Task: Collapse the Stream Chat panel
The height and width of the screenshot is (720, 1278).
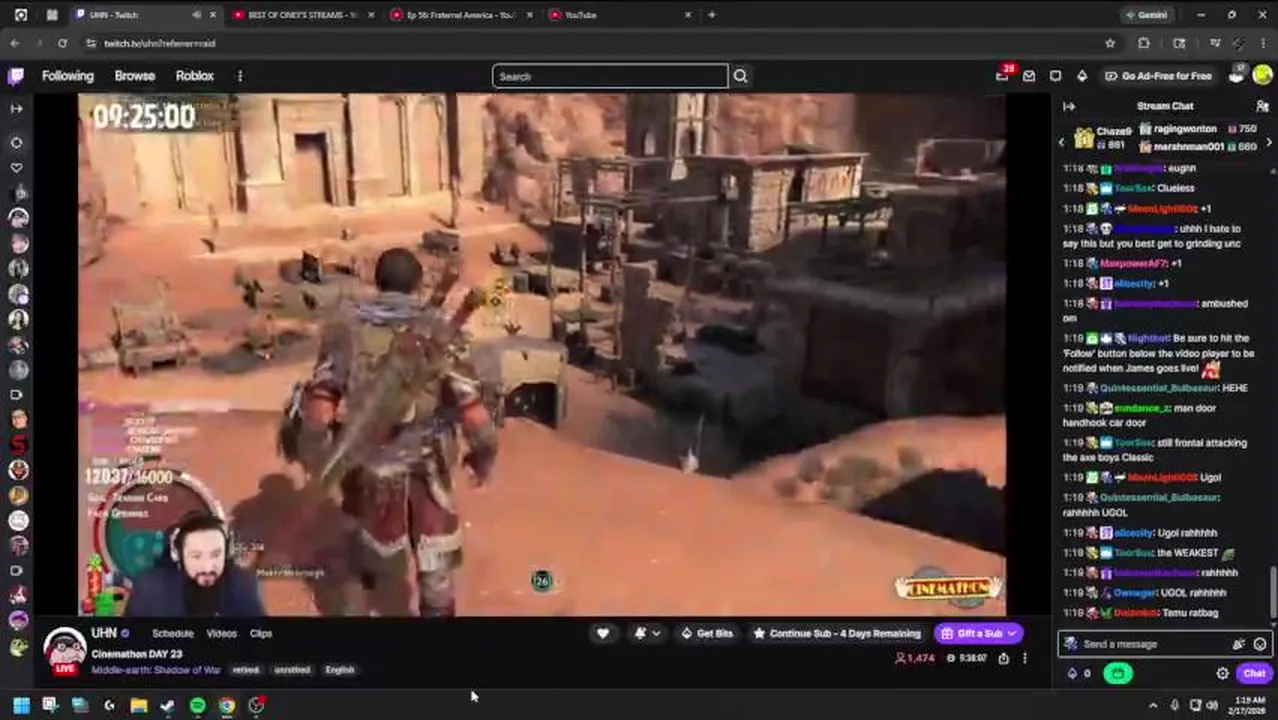Action: click(1069, 106)
